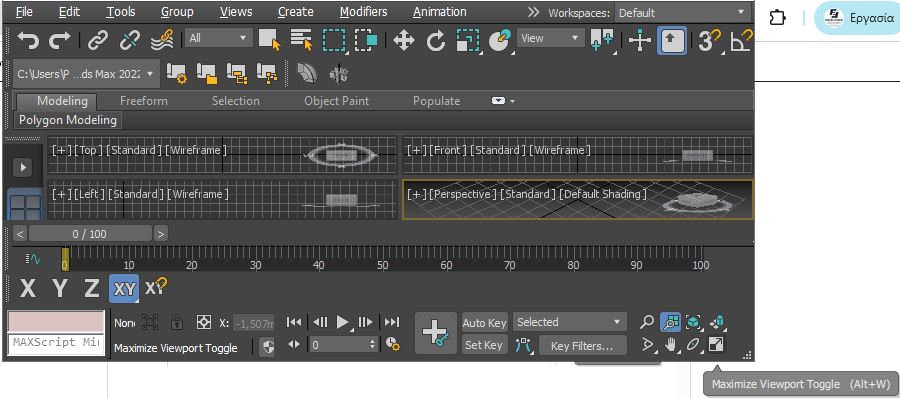900x398 pixels.
Task: Click the 0 / 100 time slider
Action: (90, 234)
